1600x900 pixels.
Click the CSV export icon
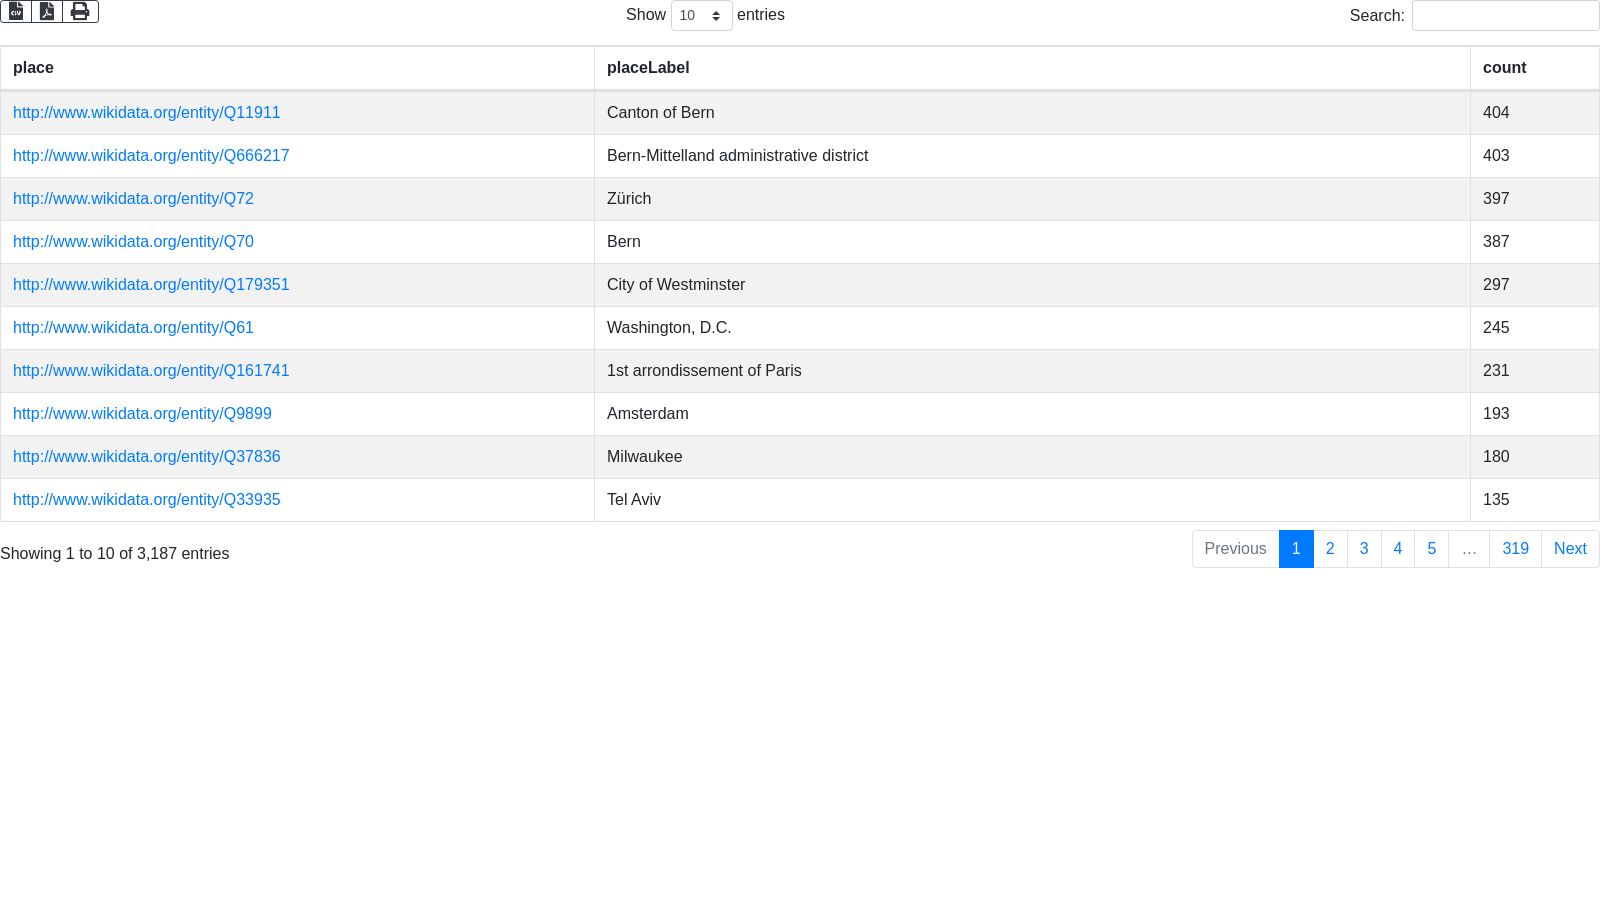point(16,11)
